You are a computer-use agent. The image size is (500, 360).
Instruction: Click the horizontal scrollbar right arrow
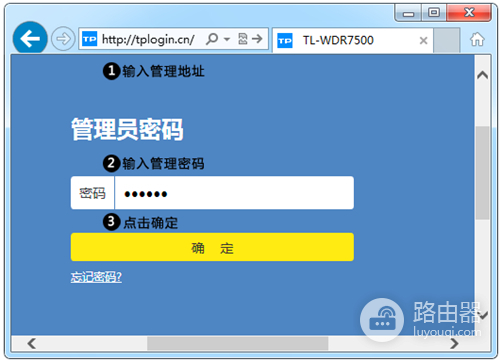point(454,343)
